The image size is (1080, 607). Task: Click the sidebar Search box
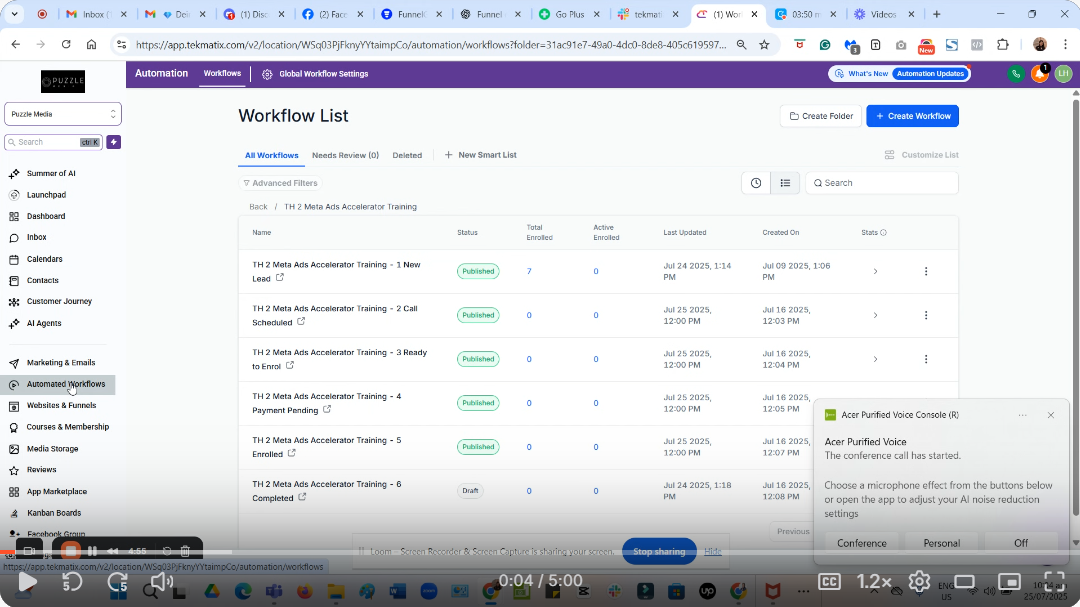point(53,142)
